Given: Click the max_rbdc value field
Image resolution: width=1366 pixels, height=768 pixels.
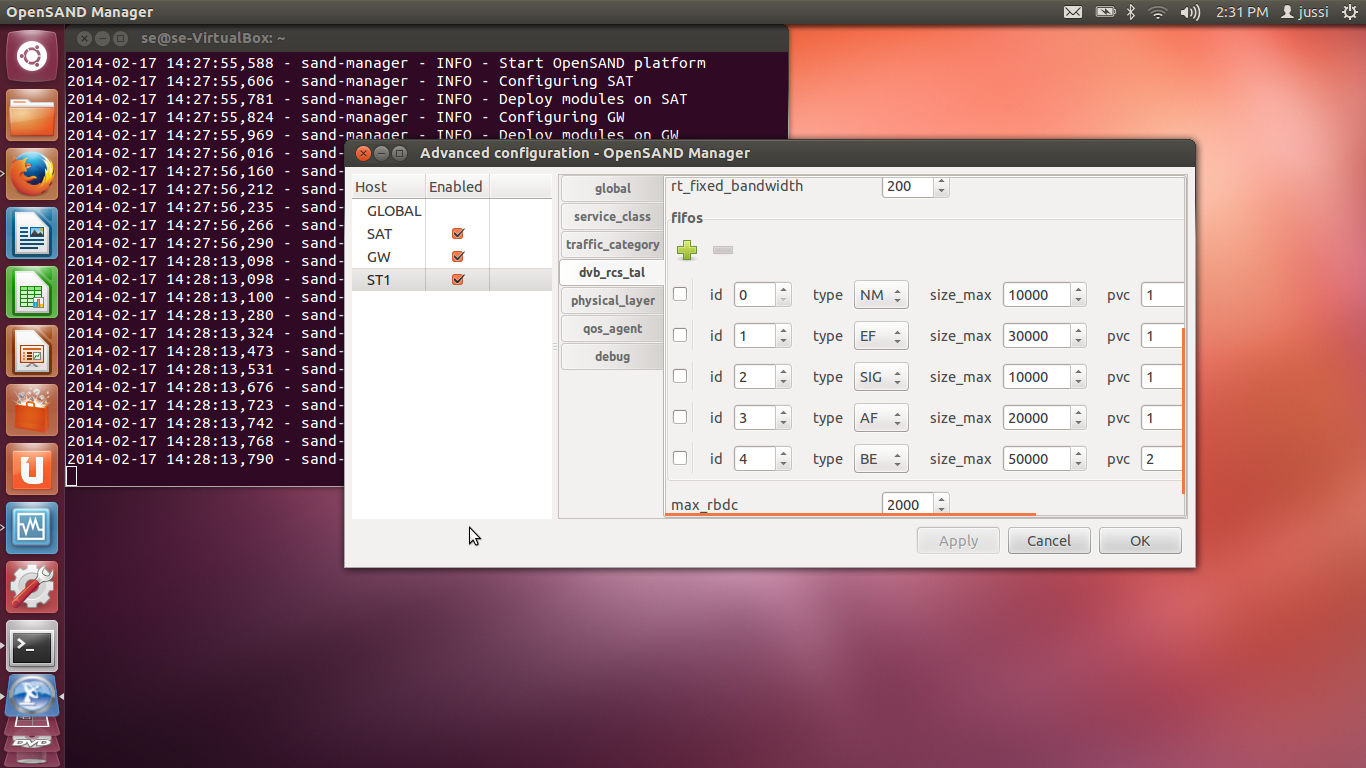Looking at the screenshot, I should pos(907,505).
